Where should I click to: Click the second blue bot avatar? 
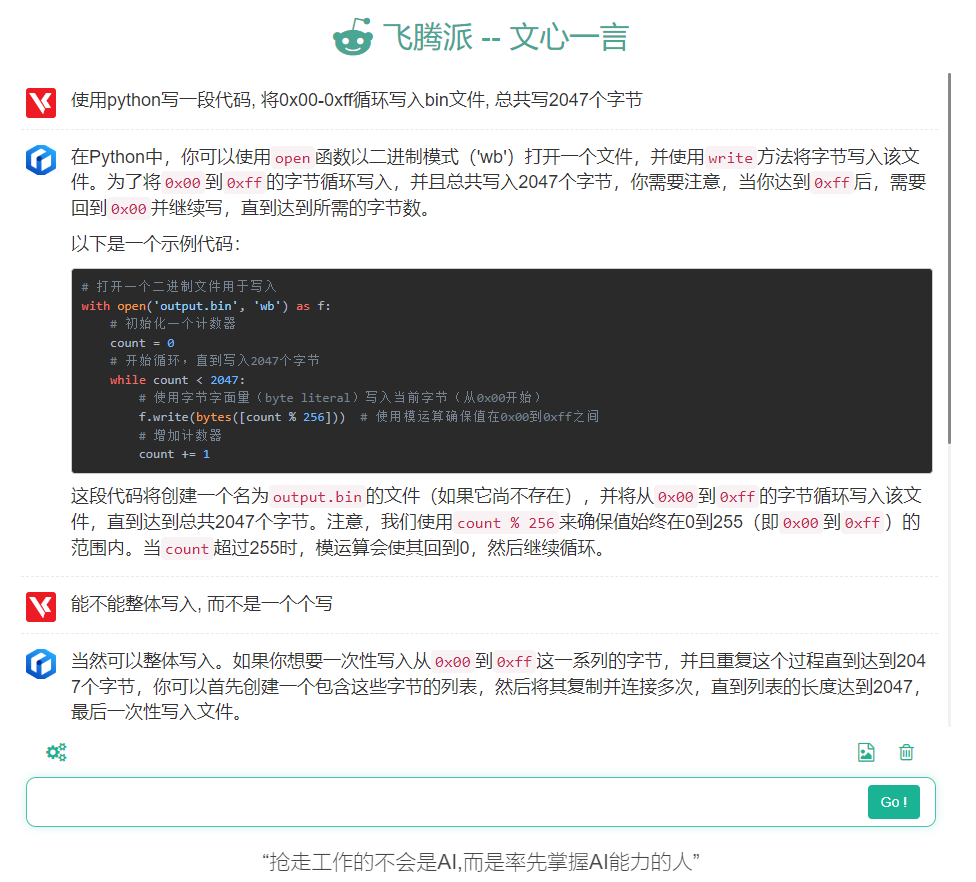[41, 663]
